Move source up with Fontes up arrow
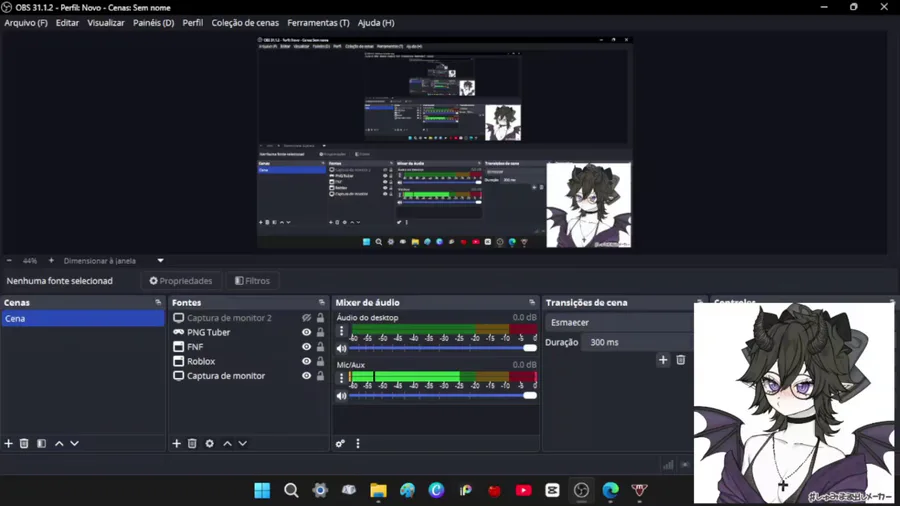900x506 pixels. click(227, 443)
